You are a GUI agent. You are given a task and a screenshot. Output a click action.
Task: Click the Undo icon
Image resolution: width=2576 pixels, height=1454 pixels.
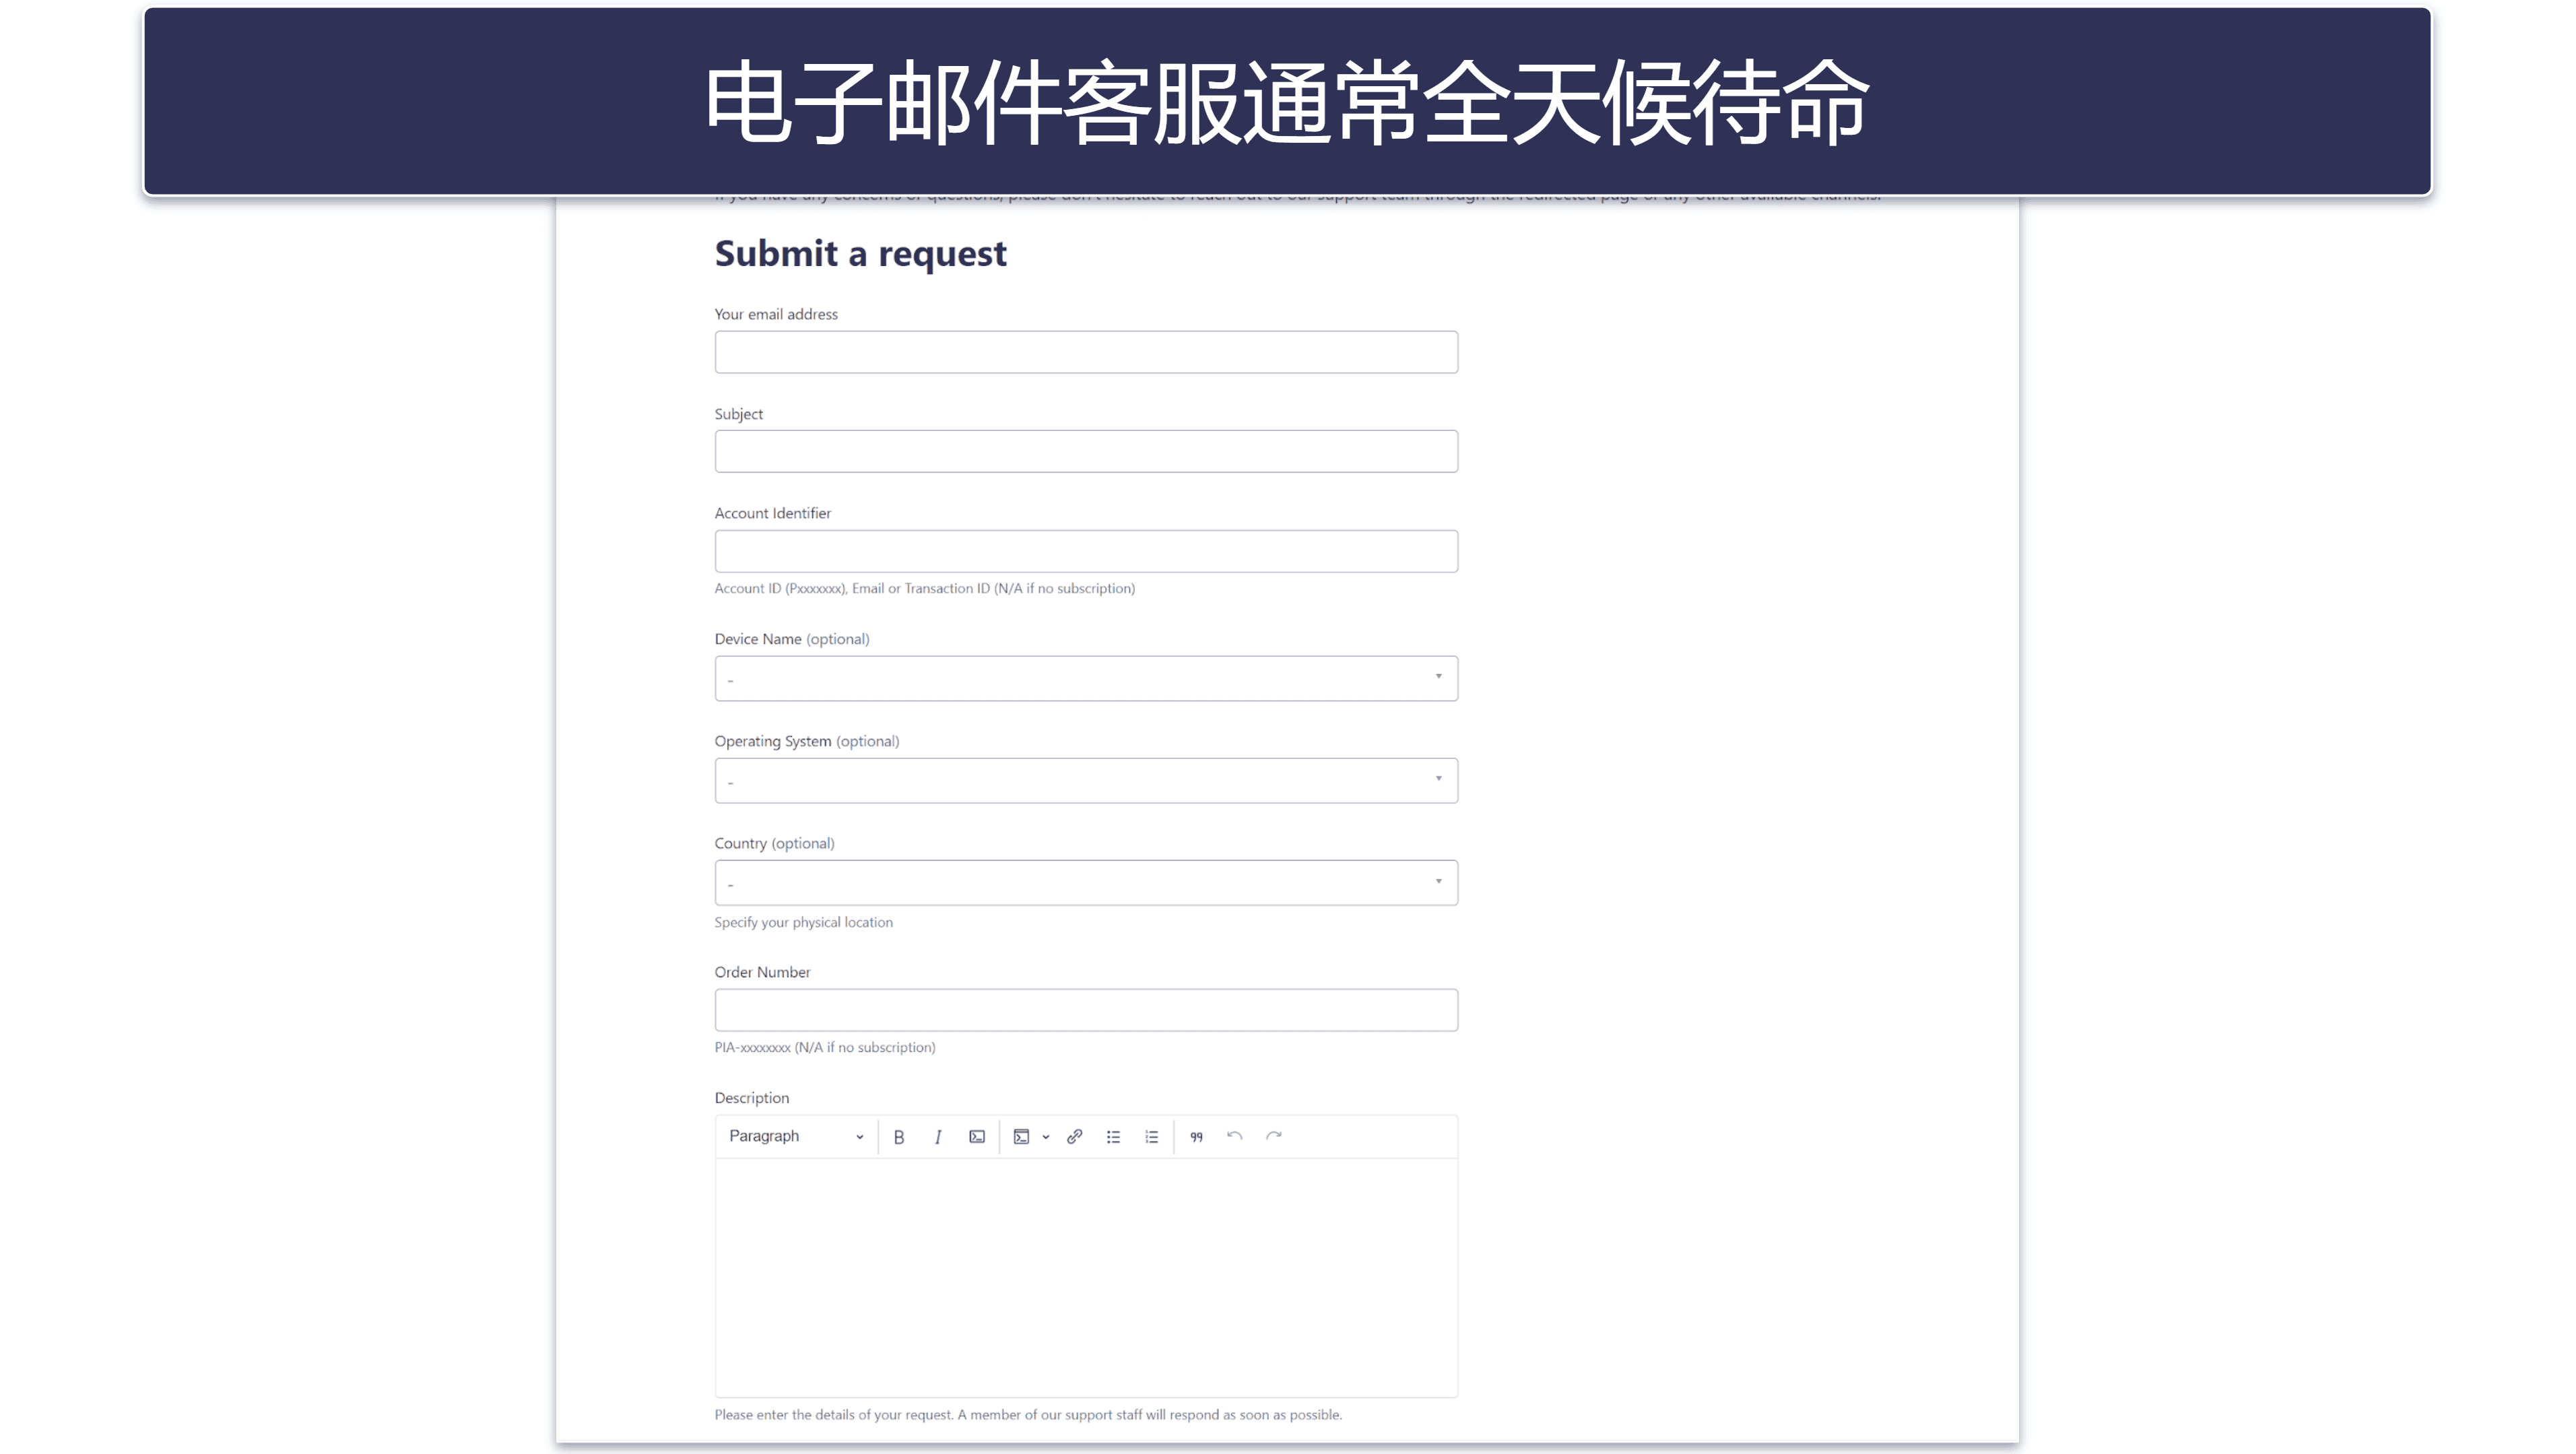[1235, 1135]
